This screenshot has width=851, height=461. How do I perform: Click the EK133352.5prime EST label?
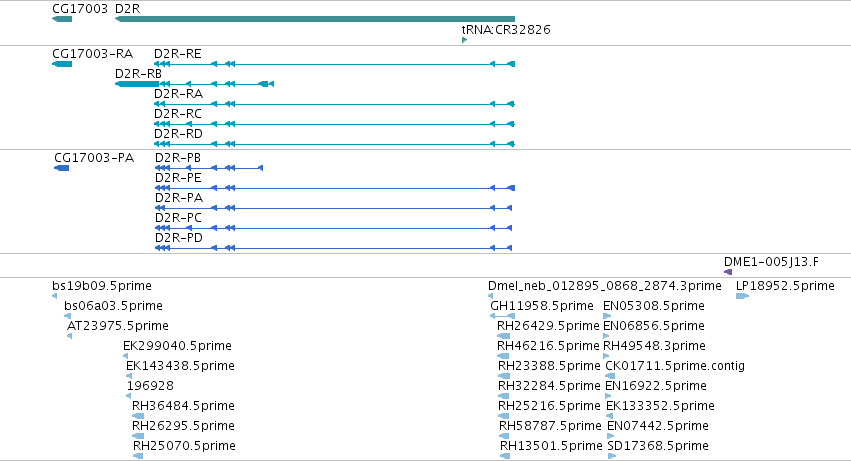point(661,406)
